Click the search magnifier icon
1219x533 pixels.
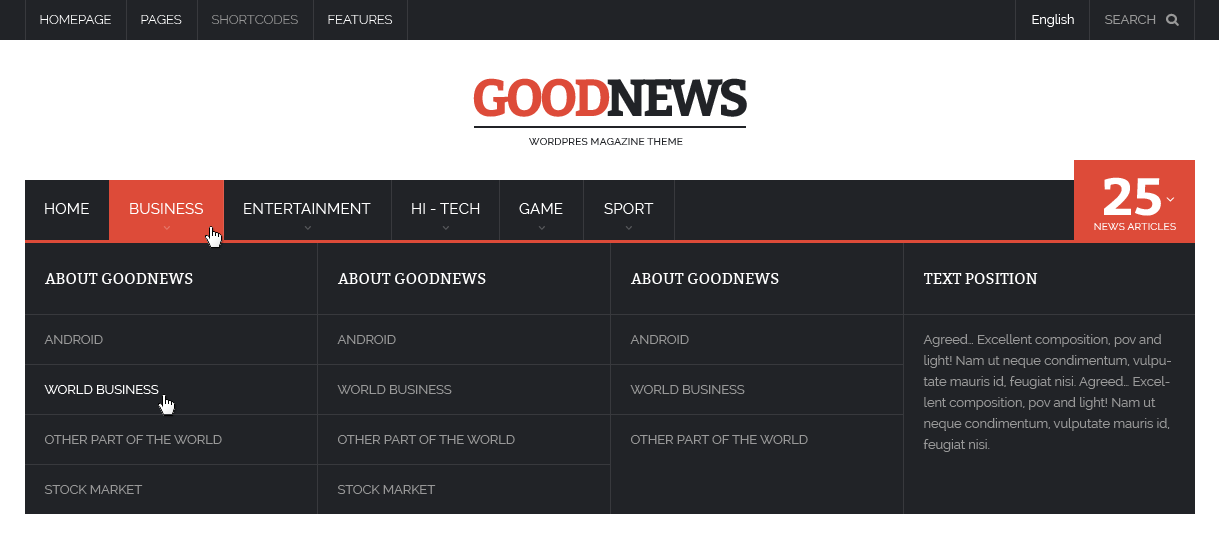point(1172,20)
